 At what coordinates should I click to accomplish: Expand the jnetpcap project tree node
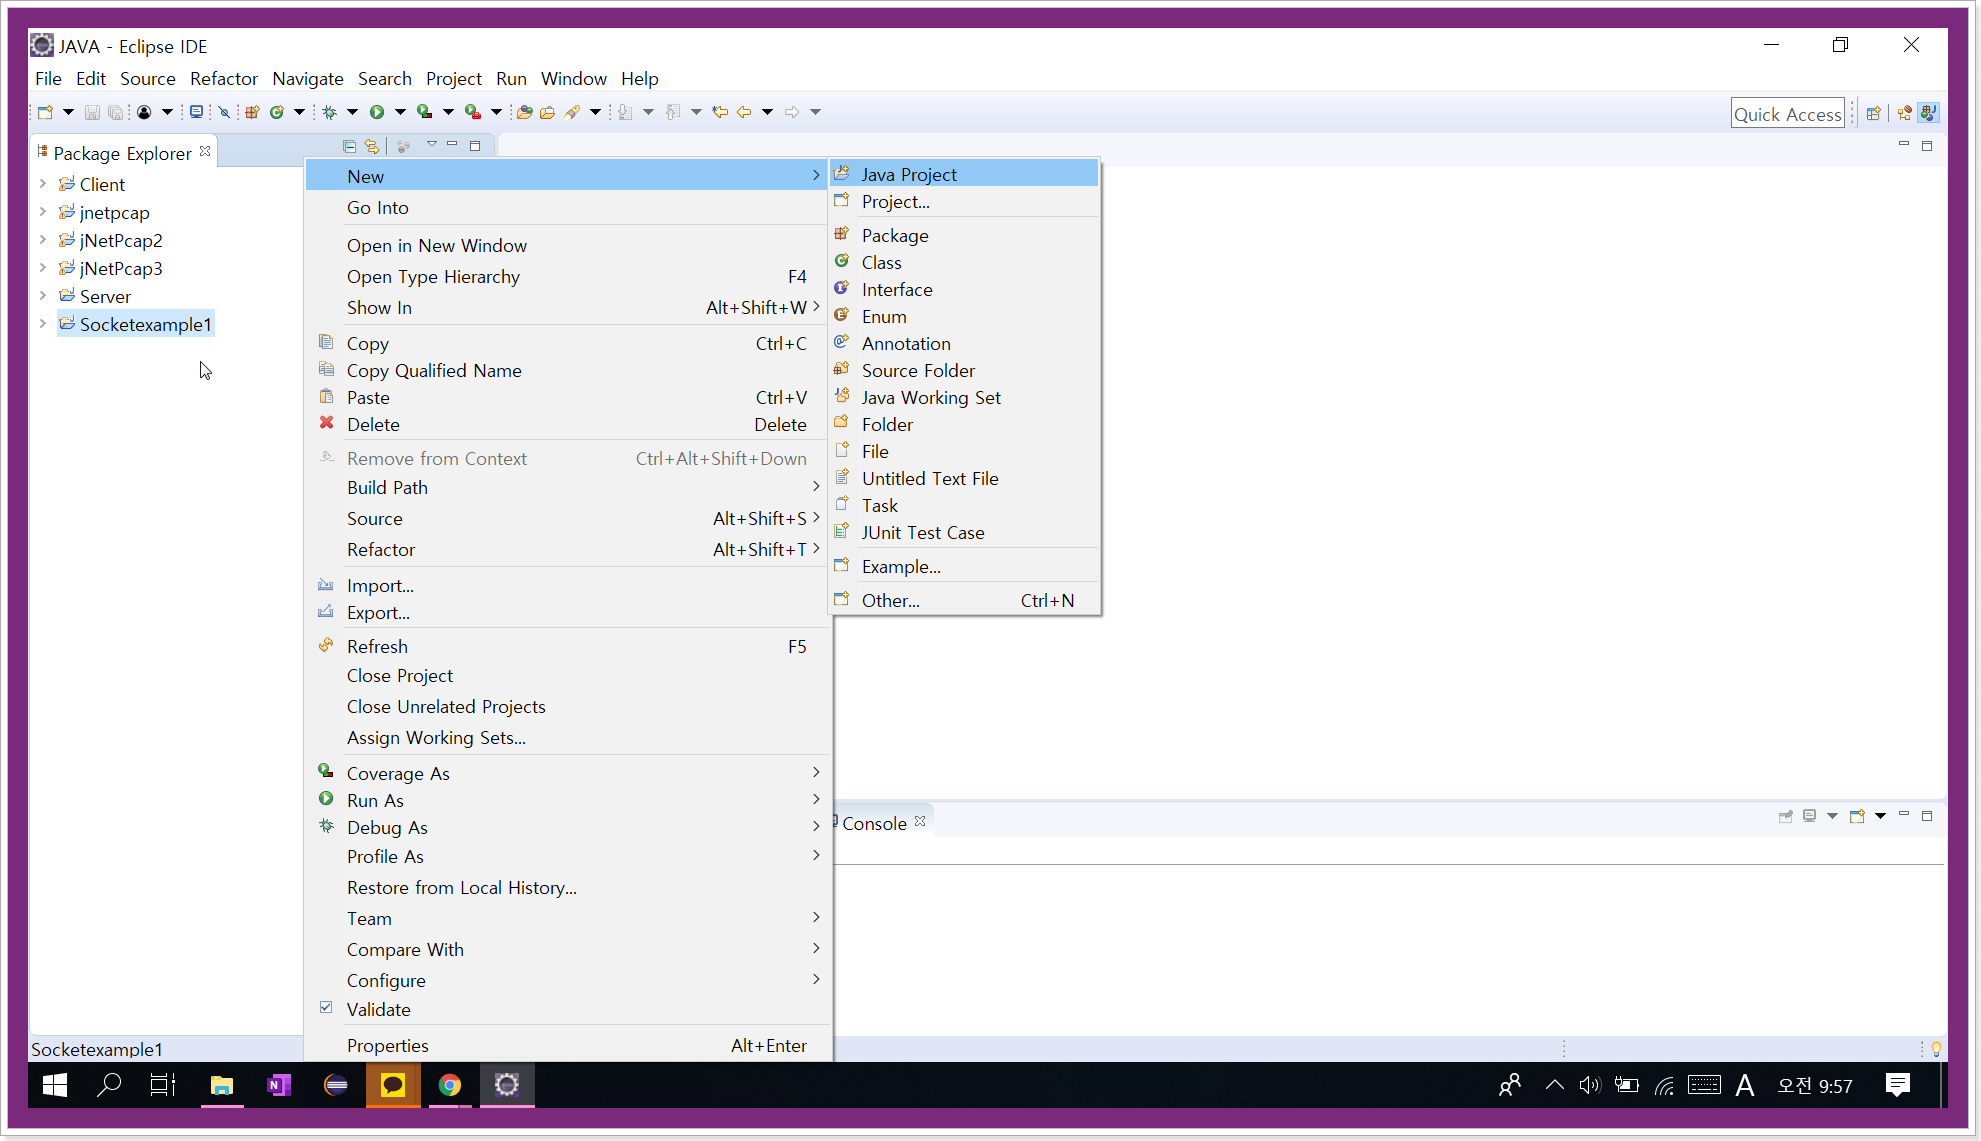point(43,212)
